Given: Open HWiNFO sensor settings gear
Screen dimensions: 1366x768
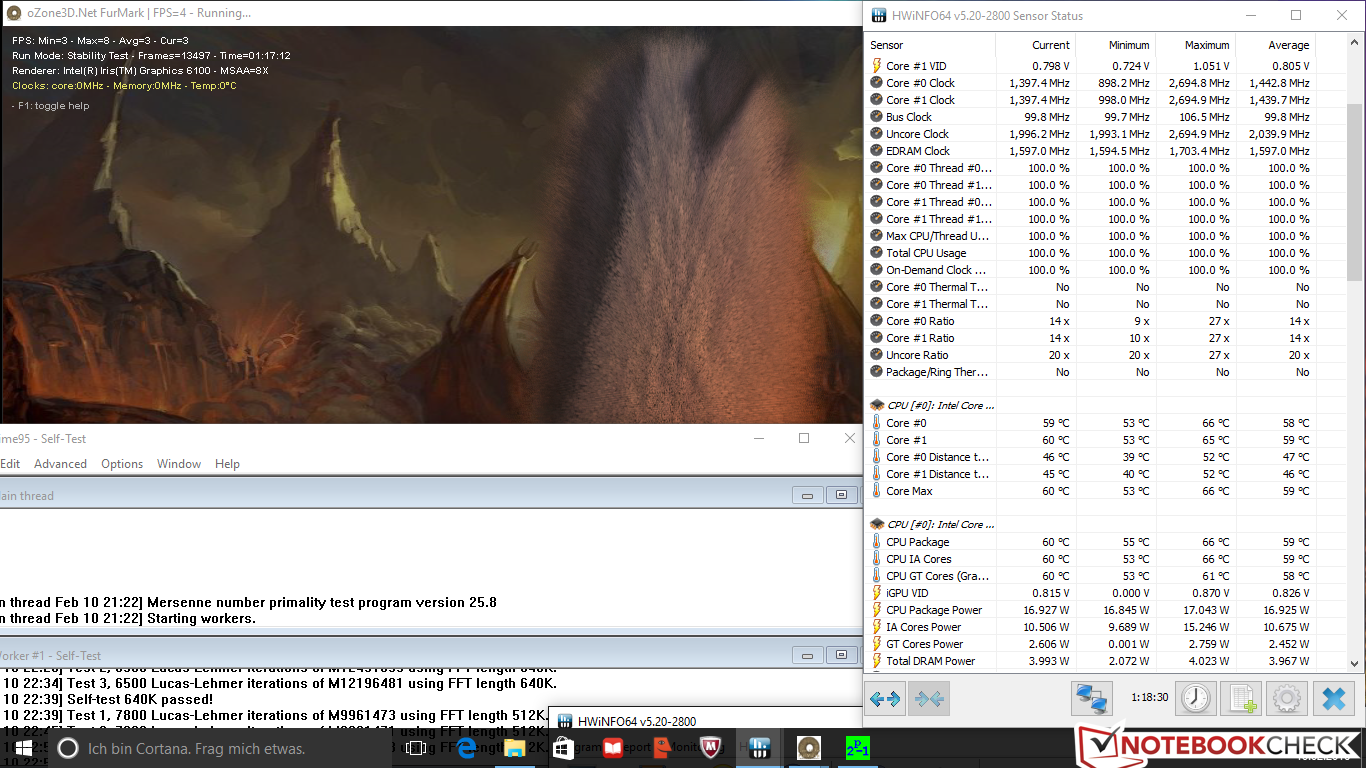Looking at the screenshot, I should pyautogui.click(x=1287, y=698).
